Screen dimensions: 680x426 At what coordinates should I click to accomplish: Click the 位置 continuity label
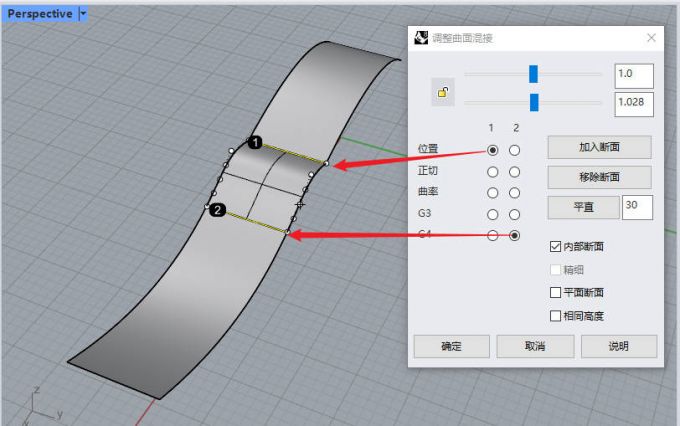[428, 149]
